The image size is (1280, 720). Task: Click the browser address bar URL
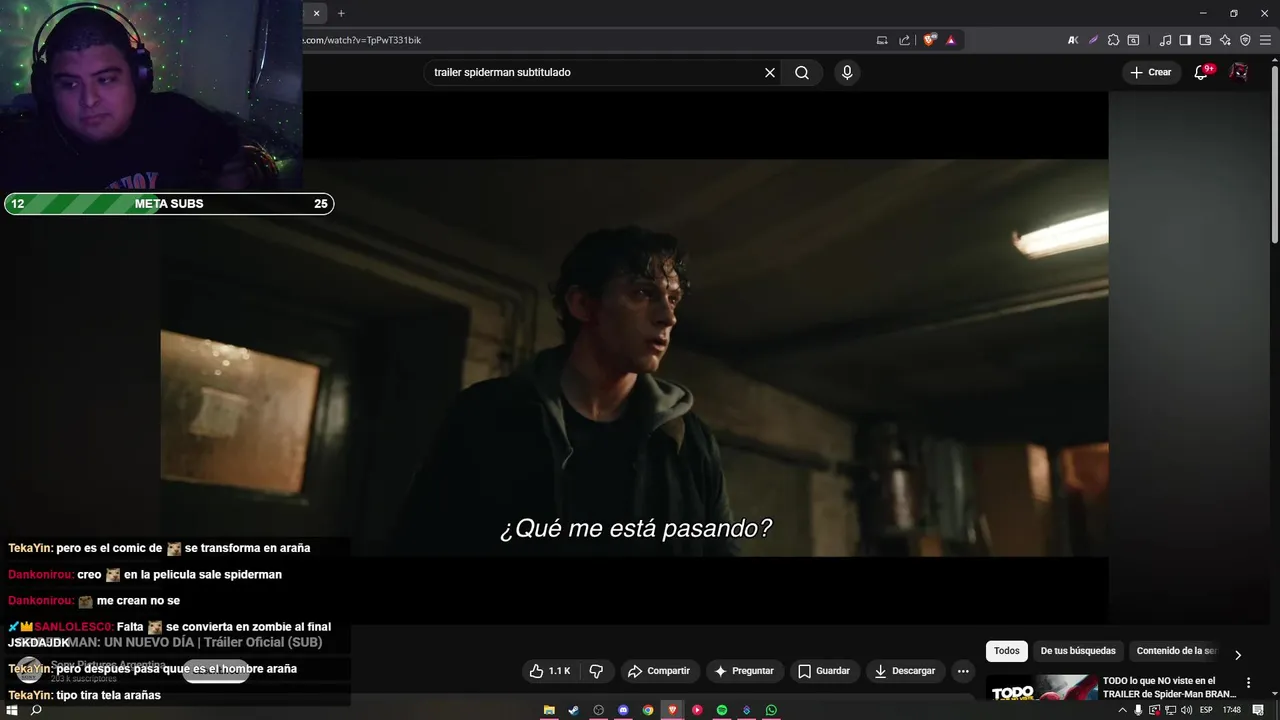(x=362, y=40)
